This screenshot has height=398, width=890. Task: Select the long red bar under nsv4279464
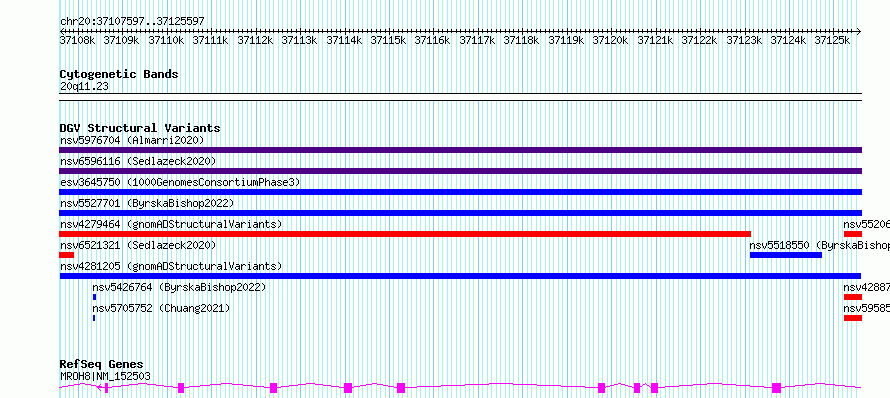coord(405,234)
